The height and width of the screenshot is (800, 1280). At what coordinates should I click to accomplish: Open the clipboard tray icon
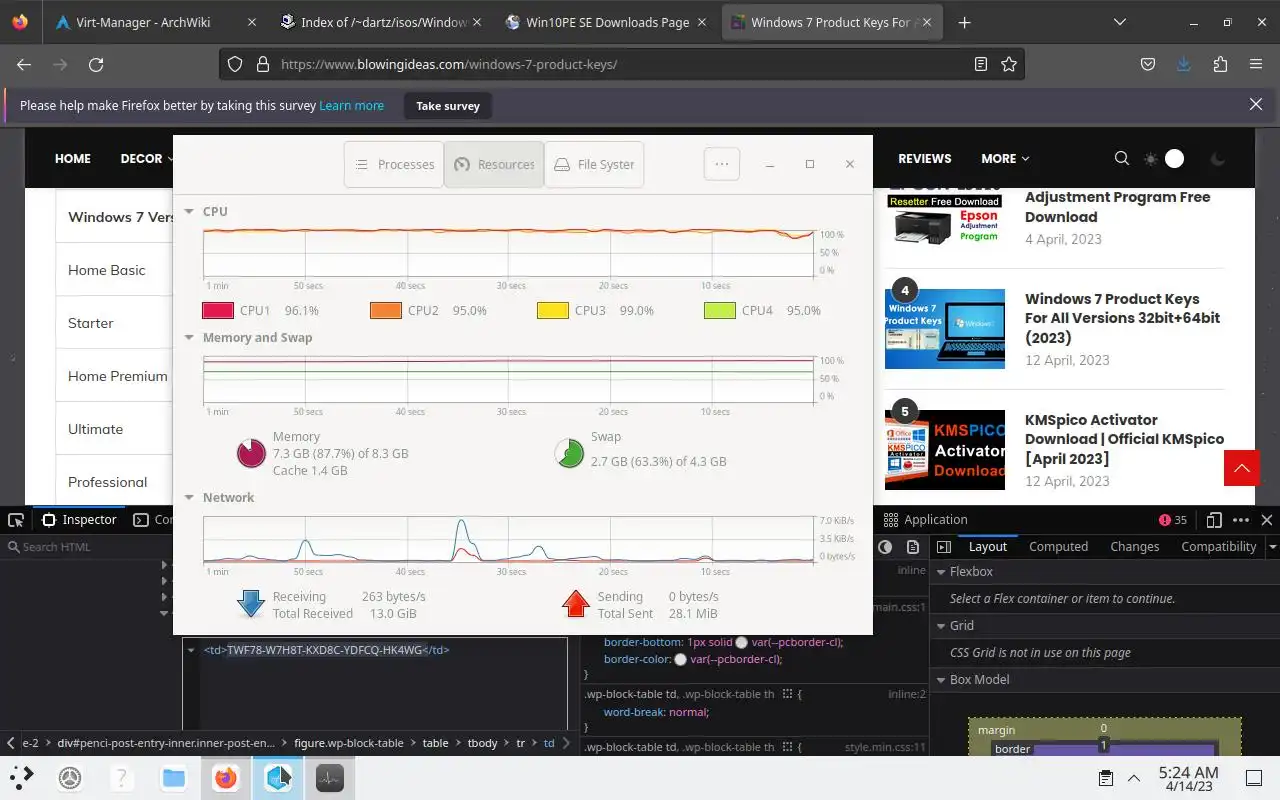(1106, 778)
